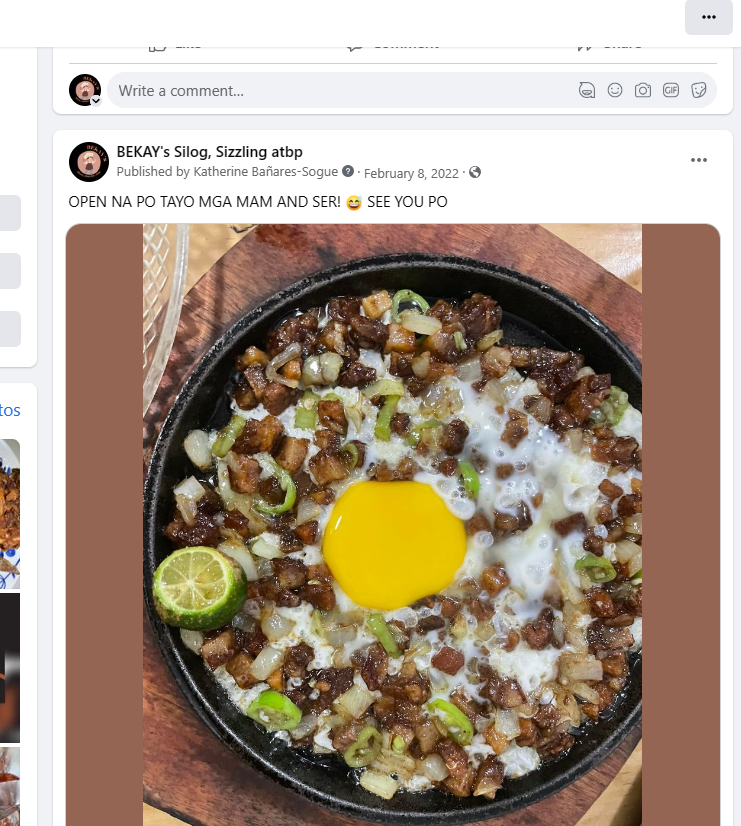Screen dimensions: 741x826
Task: Click the question mark icon beside publisher name
Action: [x=348, y=172]
